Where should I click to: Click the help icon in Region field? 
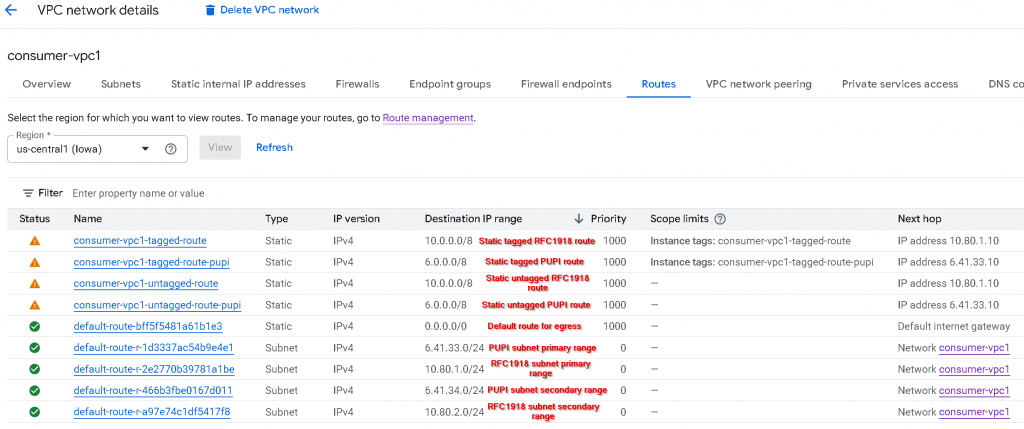170,149
